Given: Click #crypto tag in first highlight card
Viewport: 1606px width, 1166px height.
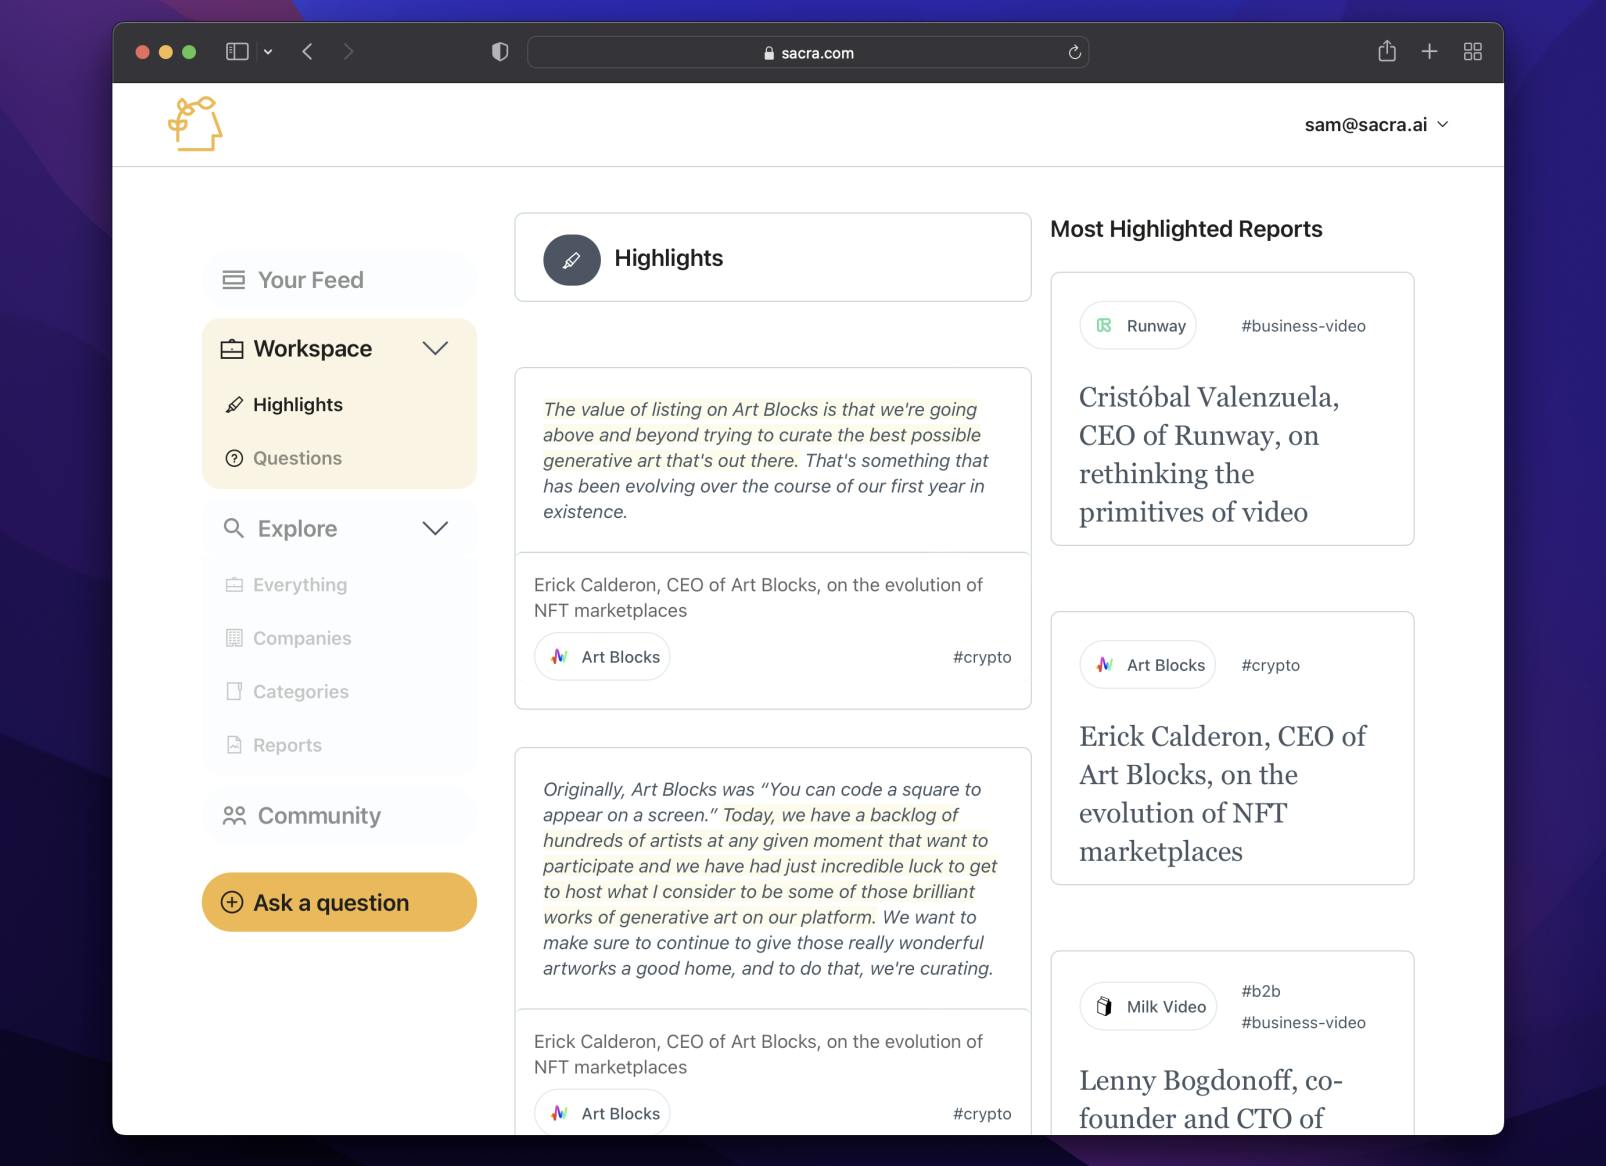Looking at the screenshot, I should pos(982,657).
